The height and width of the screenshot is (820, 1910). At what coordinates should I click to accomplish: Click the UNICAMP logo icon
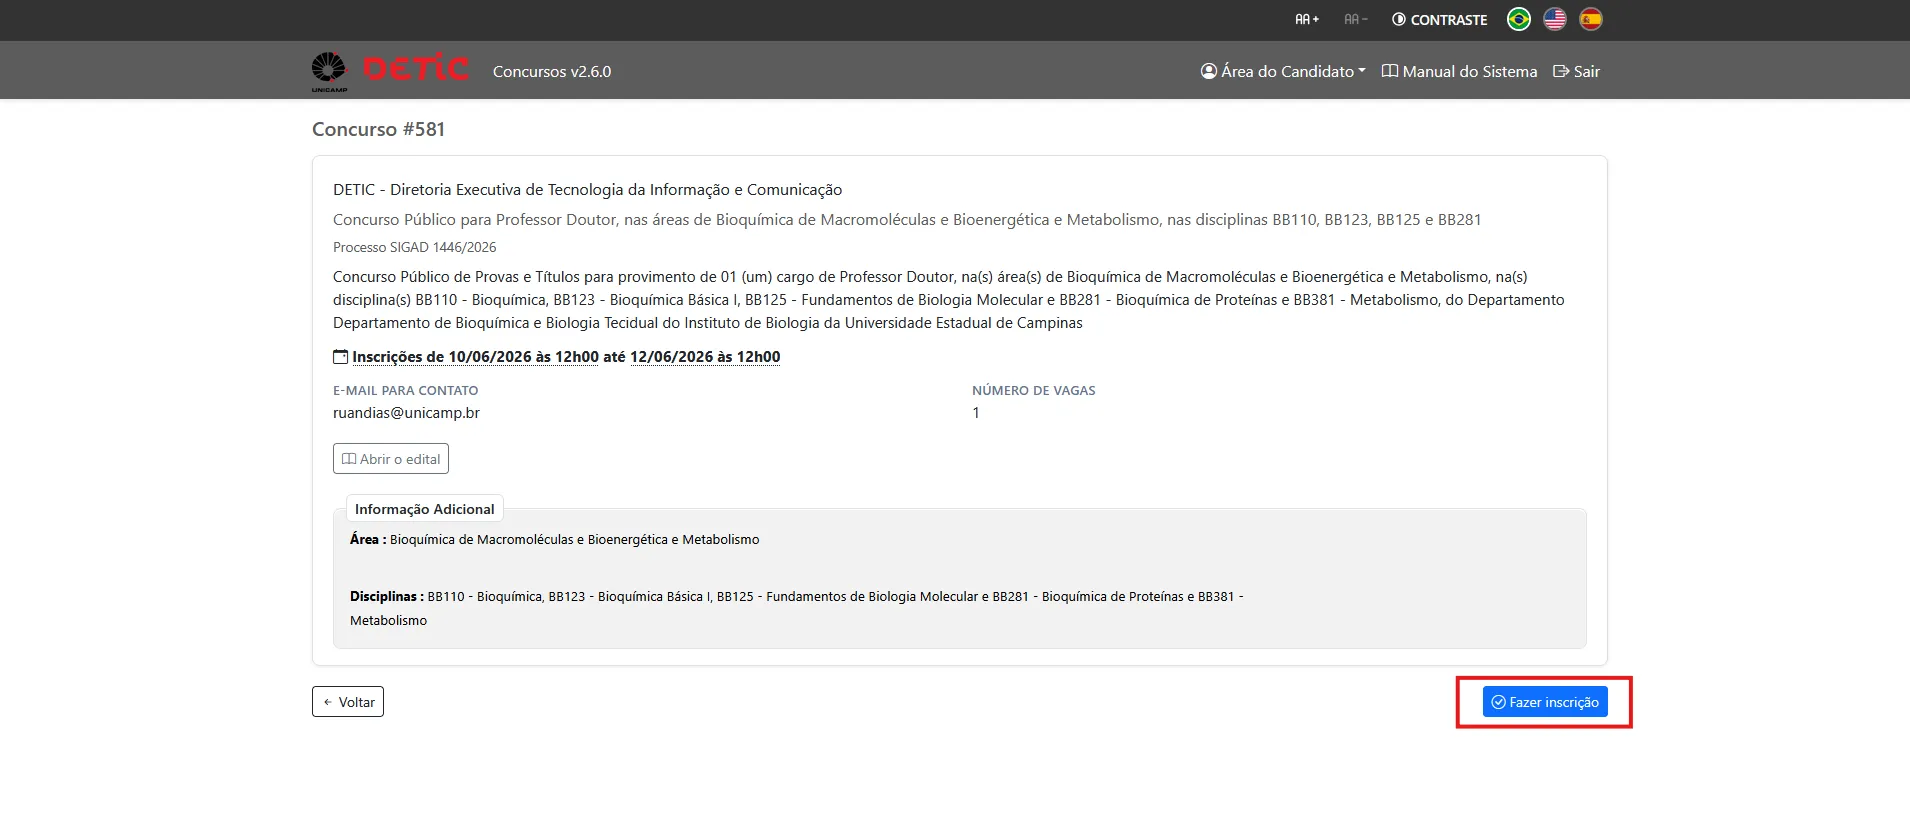click(x=329, y=71)
